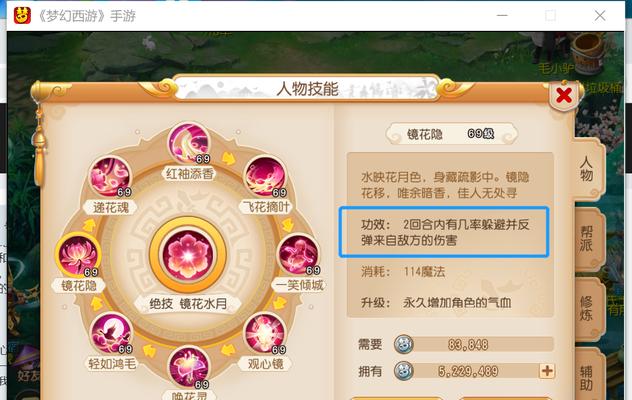Click the 需要 83,848 cost bar
The width and height of the screenshot is (632, 400).
pyautogui.click(x=474, y=344)
